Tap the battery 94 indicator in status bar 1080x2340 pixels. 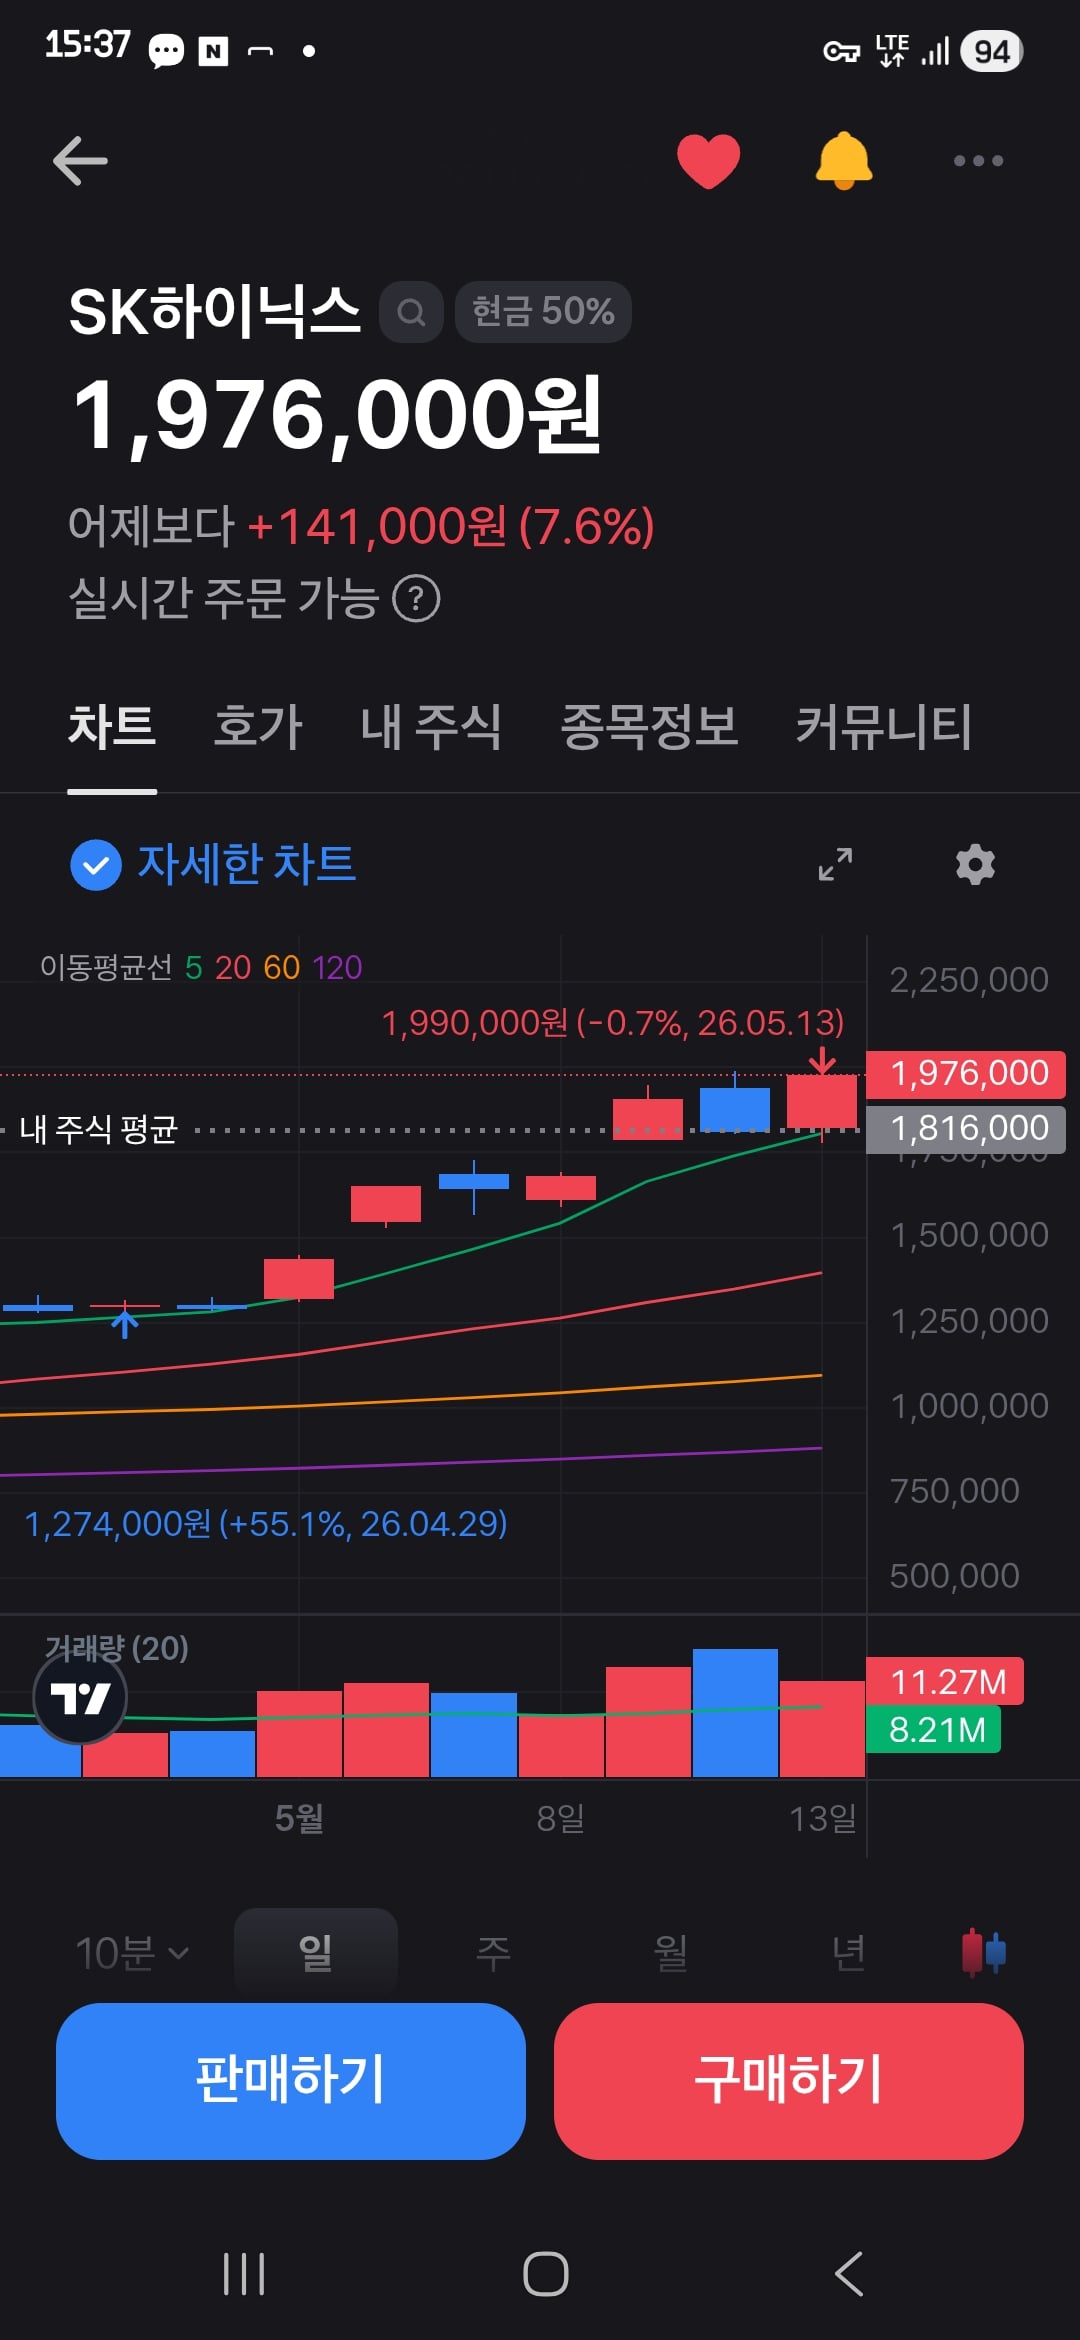click(992, 51)
